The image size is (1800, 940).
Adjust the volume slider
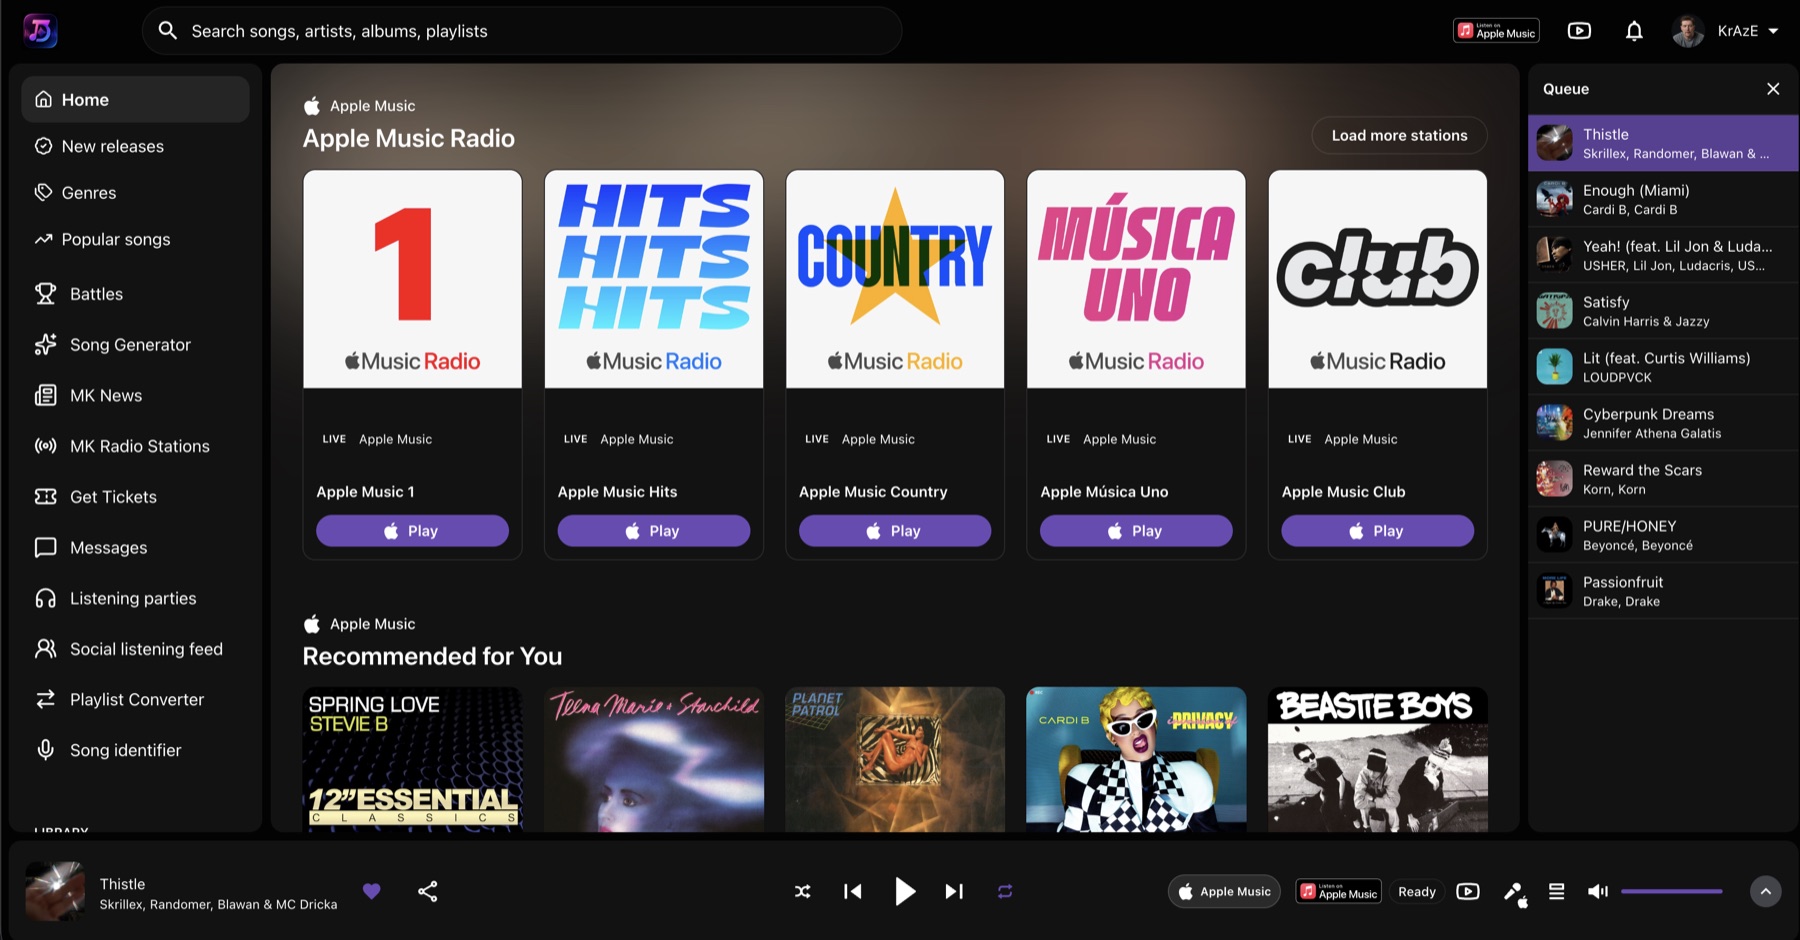(x=1672, y=891)
